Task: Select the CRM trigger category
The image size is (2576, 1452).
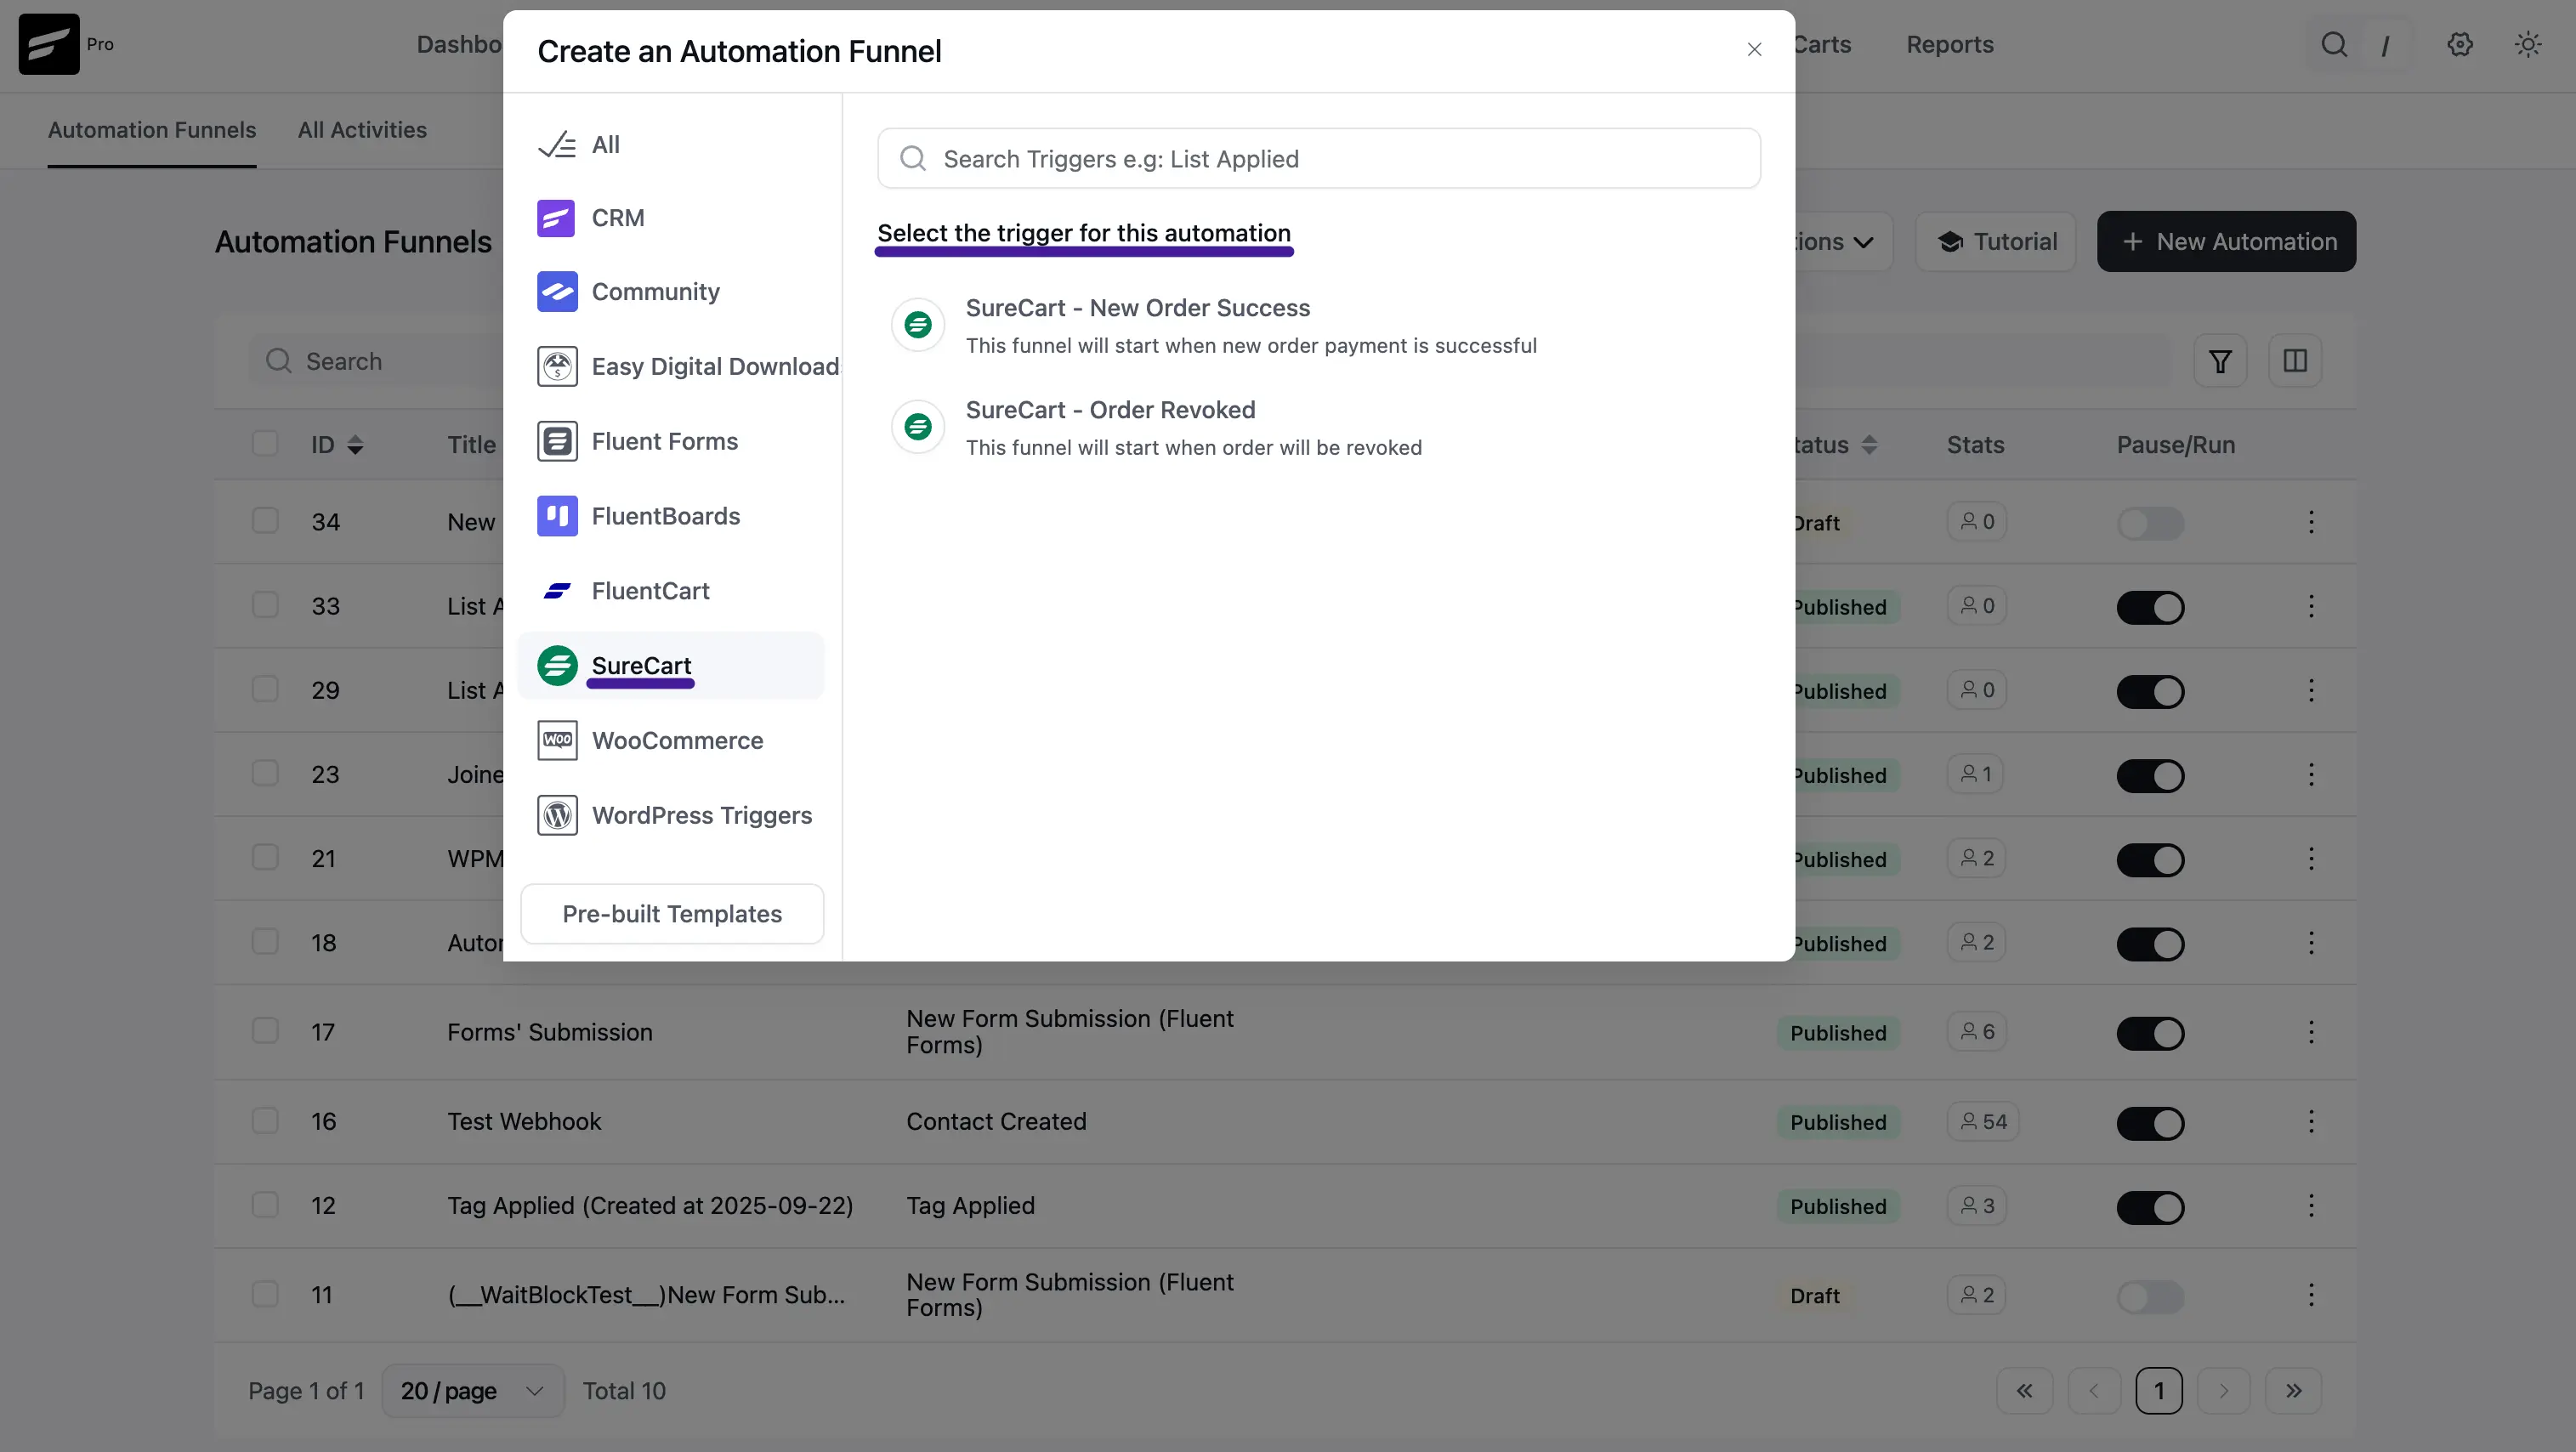Action: 671,218
